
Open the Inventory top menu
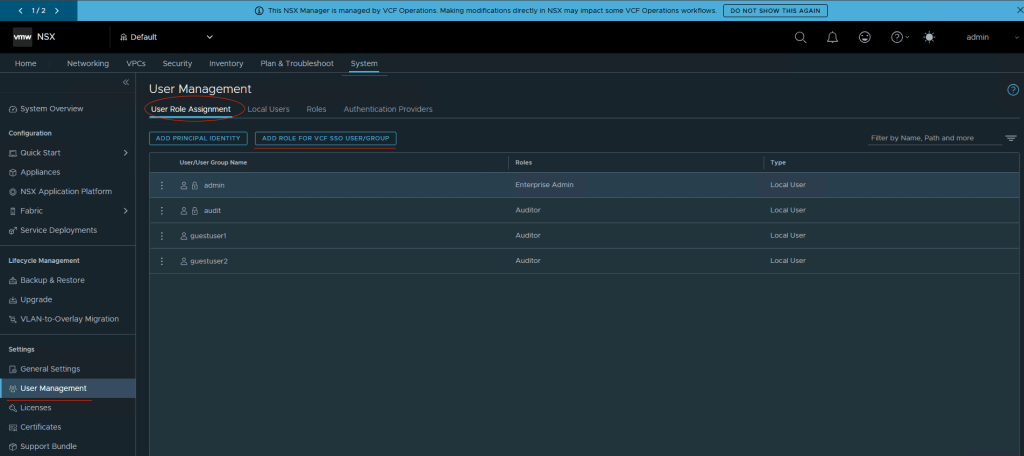click(x=226, y=63)
